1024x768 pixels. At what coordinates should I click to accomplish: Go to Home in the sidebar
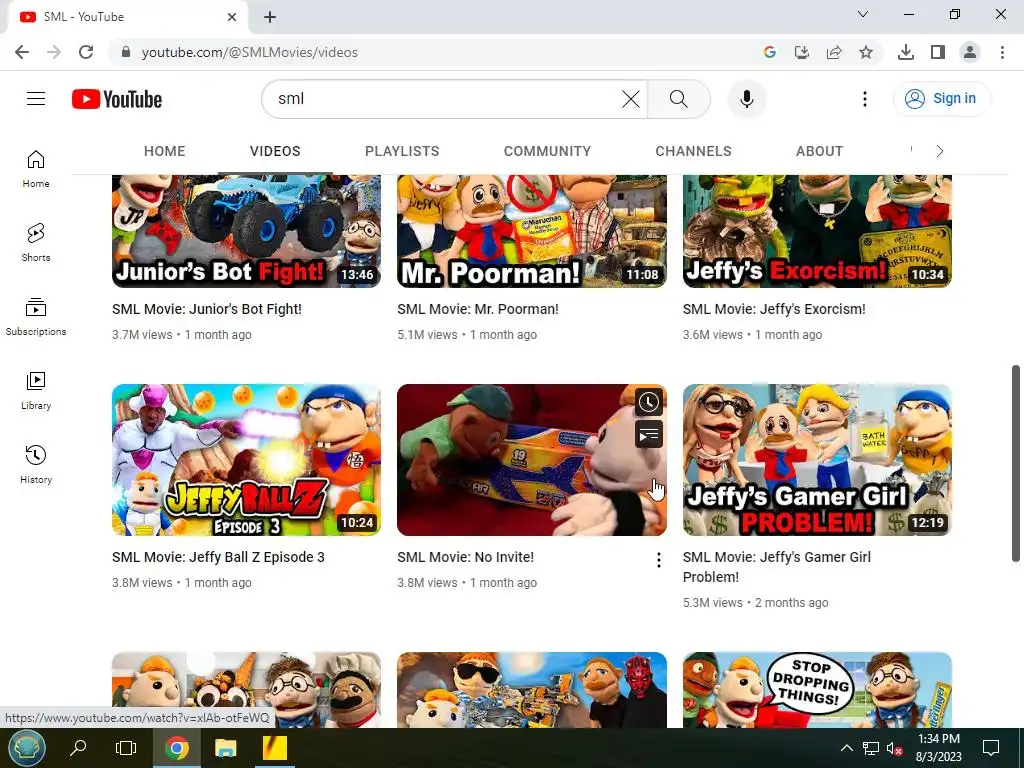(x=36, y=168)
